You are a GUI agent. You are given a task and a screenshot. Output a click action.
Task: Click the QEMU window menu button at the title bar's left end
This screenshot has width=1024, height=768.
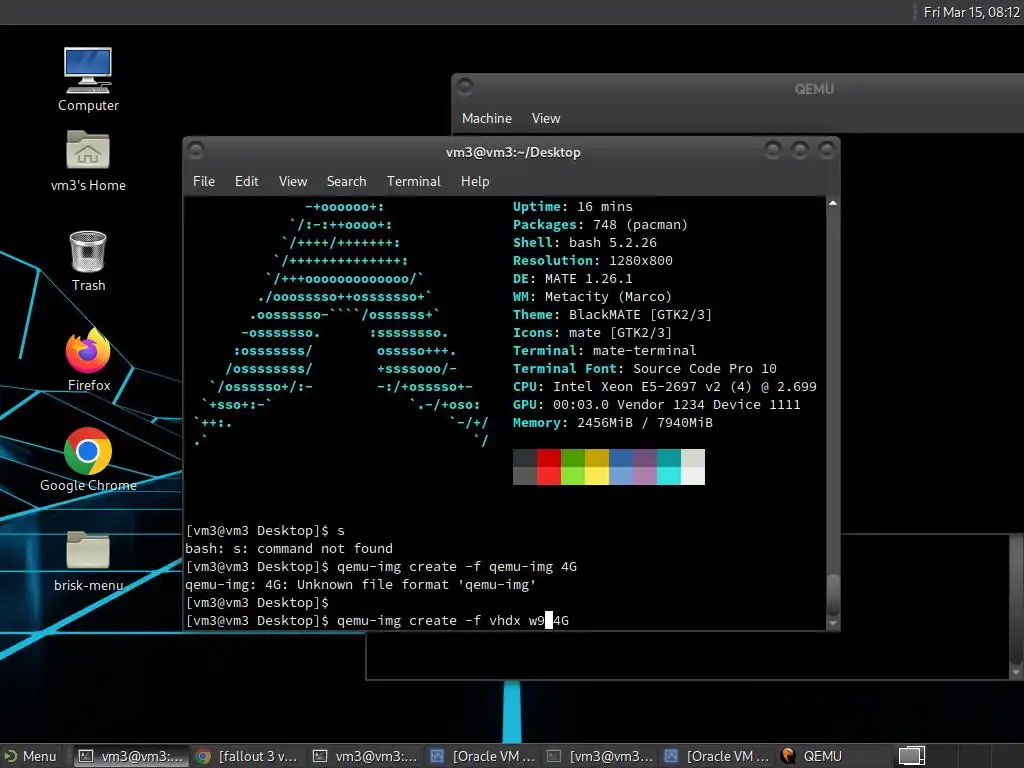coord(465,87)
